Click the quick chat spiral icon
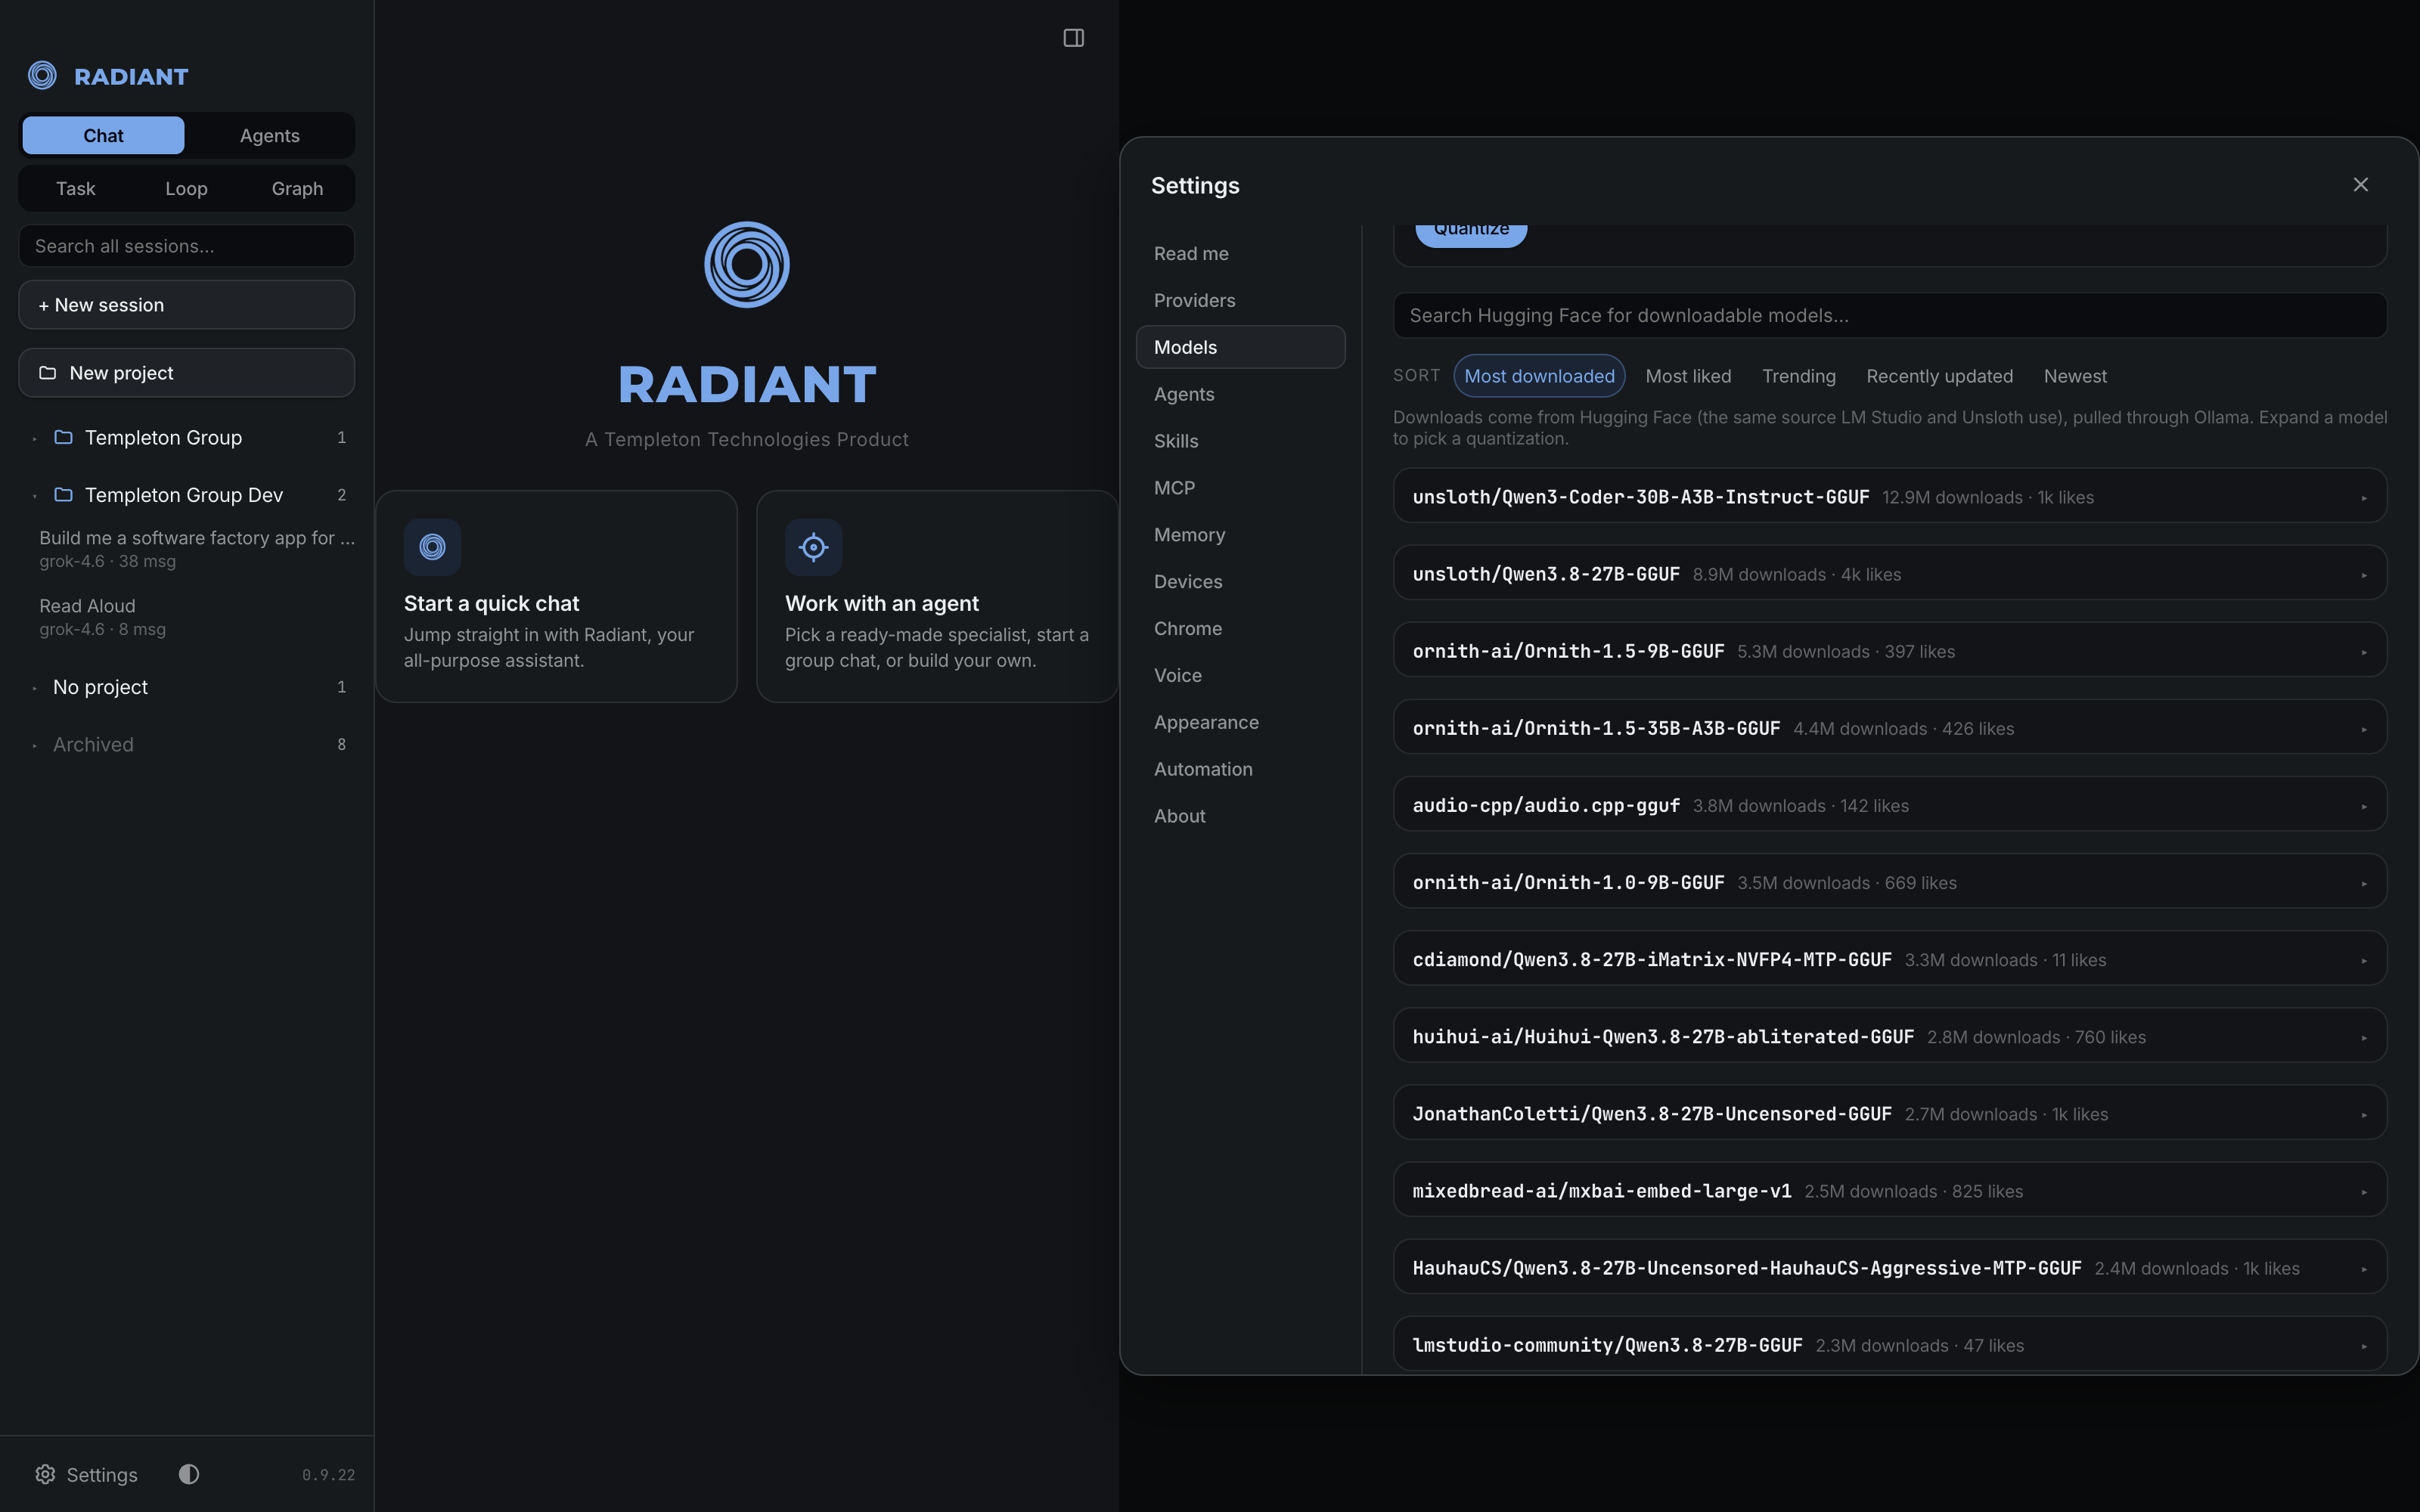2420x1512 pixels. click(432, 547)
